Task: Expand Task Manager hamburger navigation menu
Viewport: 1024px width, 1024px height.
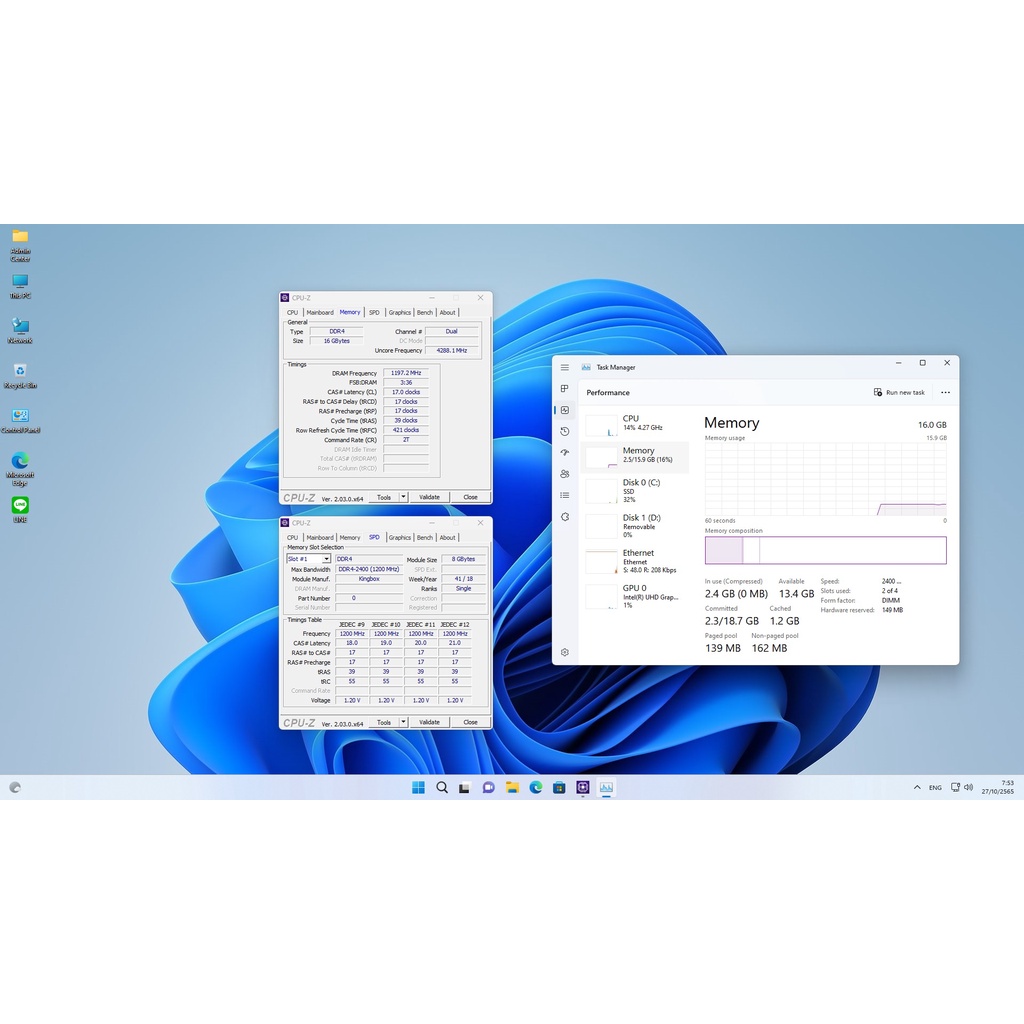Action: click(565, 367)
